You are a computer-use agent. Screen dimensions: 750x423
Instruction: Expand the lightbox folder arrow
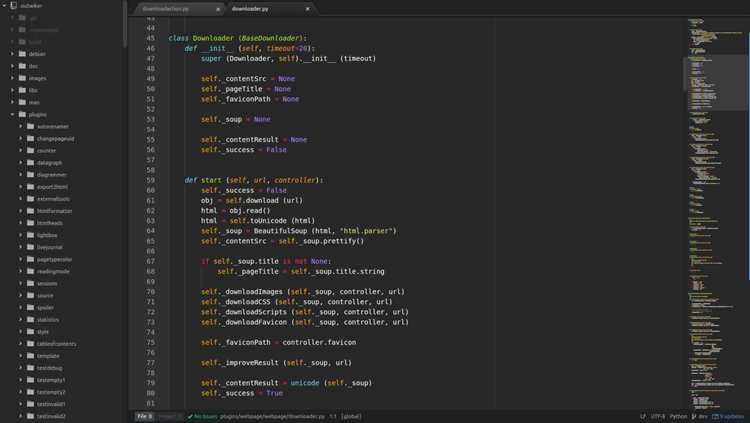click(21, 235)
